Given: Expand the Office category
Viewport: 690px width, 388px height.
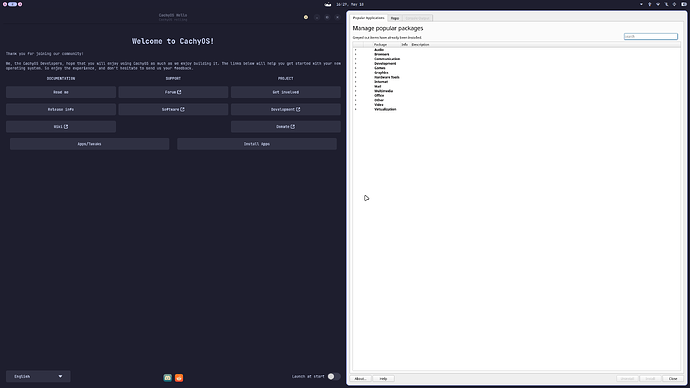Looking at the screenshot, I should [356, 95].
